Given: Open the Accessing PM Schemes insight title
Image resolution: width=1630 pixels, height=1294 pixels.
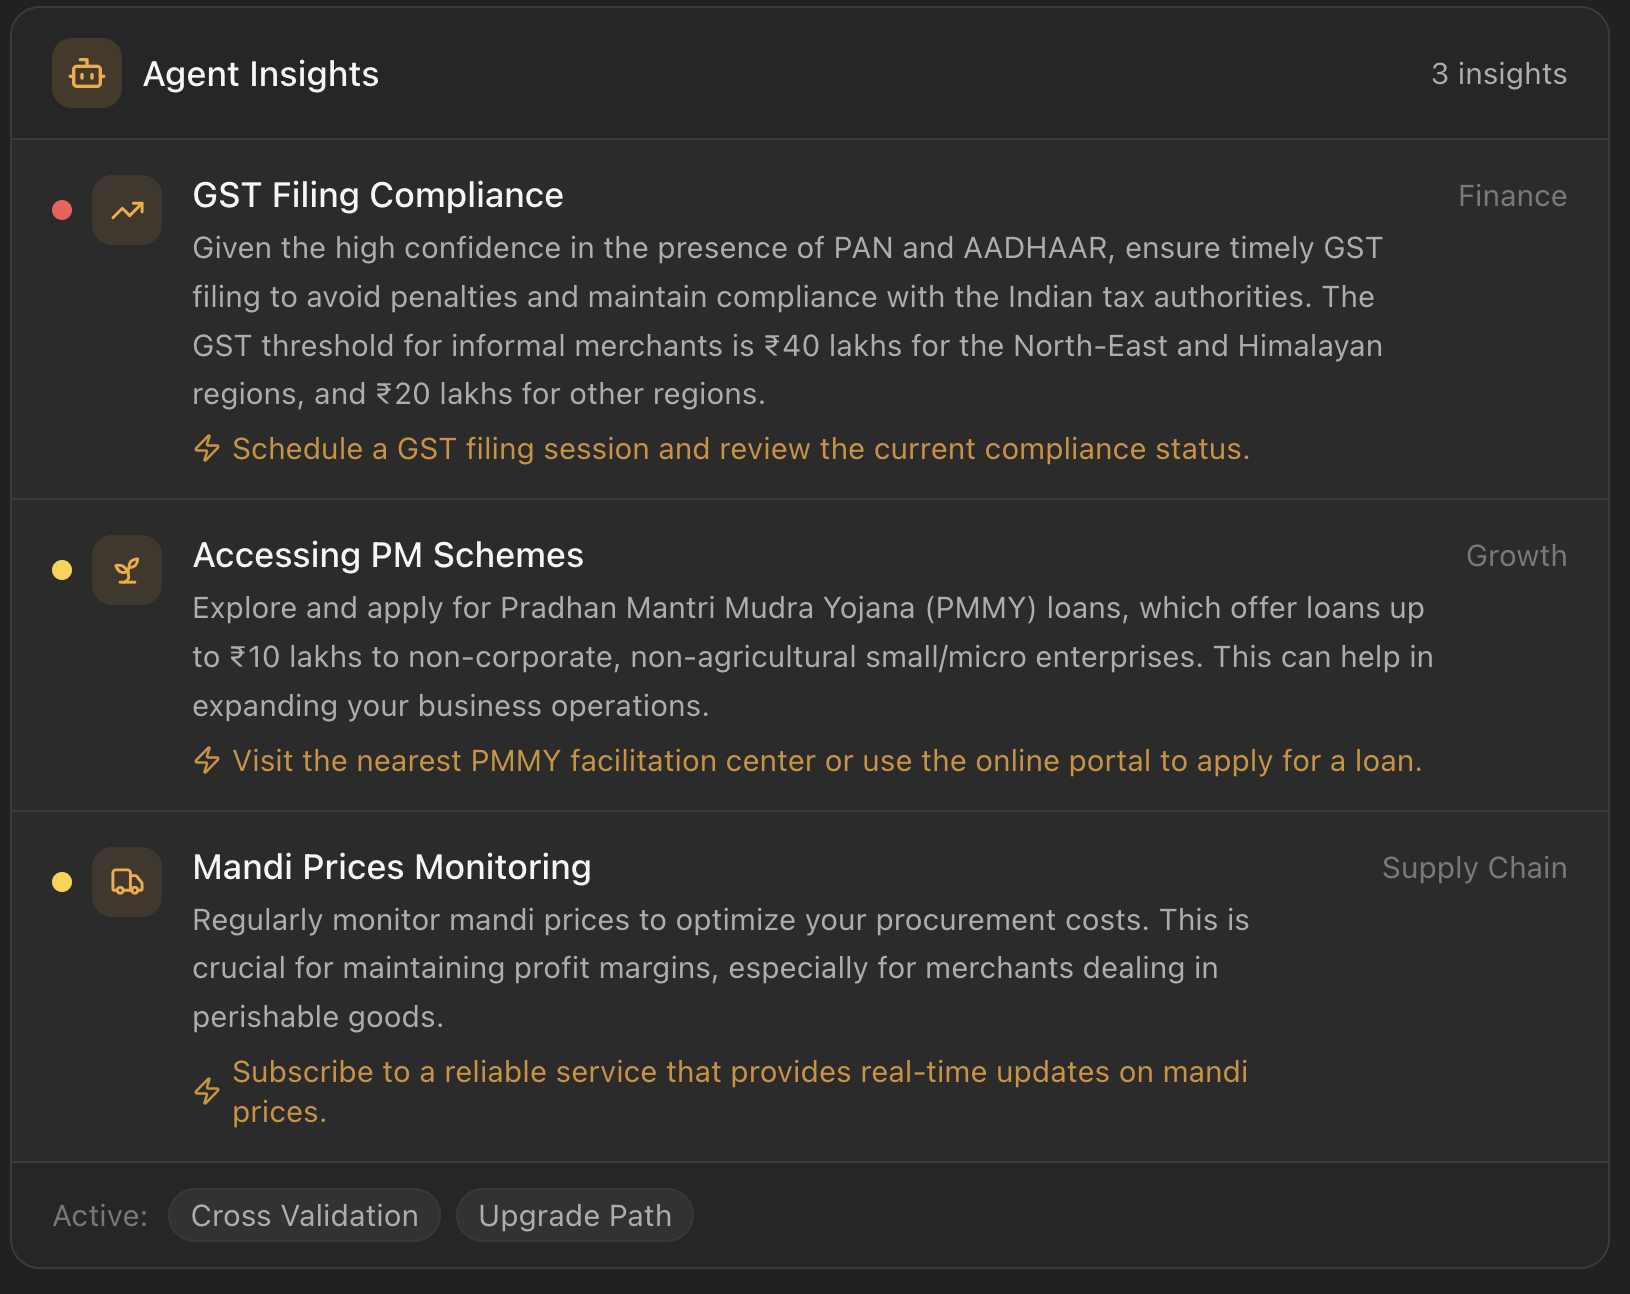Looking at the screenshot, I should [x=388, y=555].
